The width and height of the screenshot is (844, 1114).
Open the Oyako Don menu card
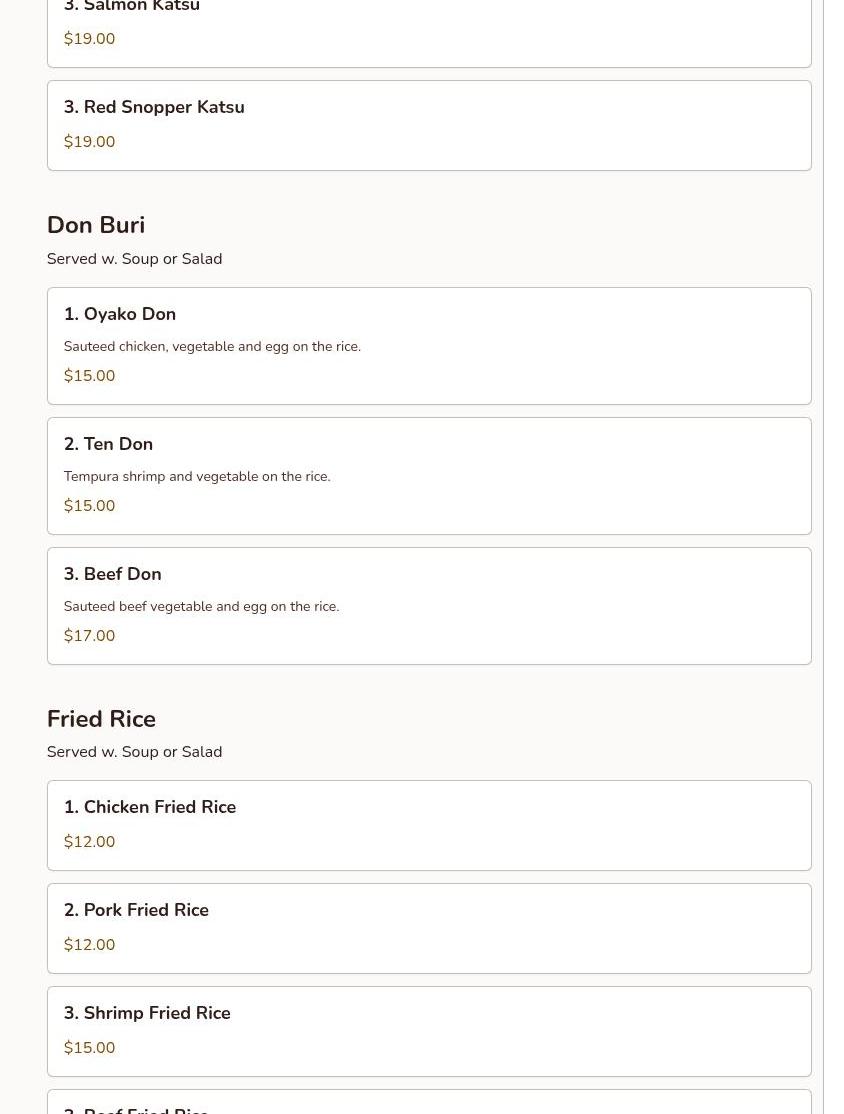click(x=429, y=346)
